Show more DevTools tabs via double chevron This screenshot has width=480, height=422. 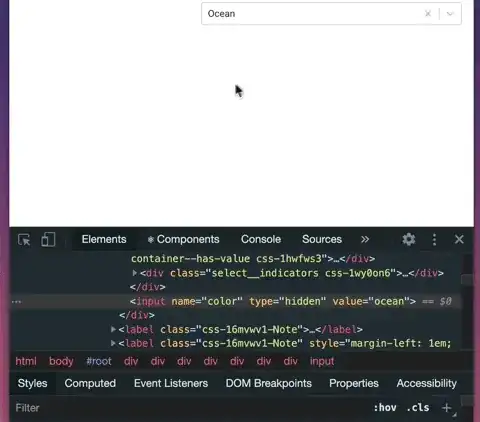coord(365,239)
